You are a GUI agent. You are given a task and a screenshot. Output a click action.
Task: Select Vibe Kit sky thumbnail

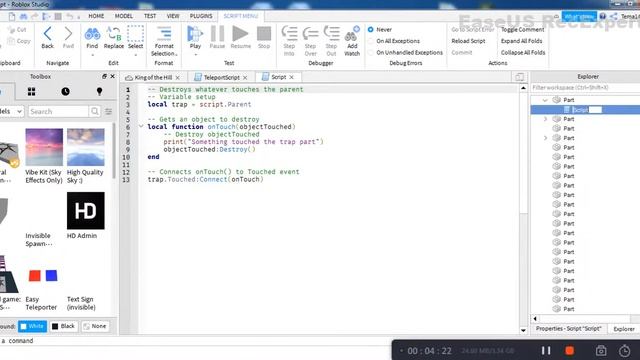(44, 147)
